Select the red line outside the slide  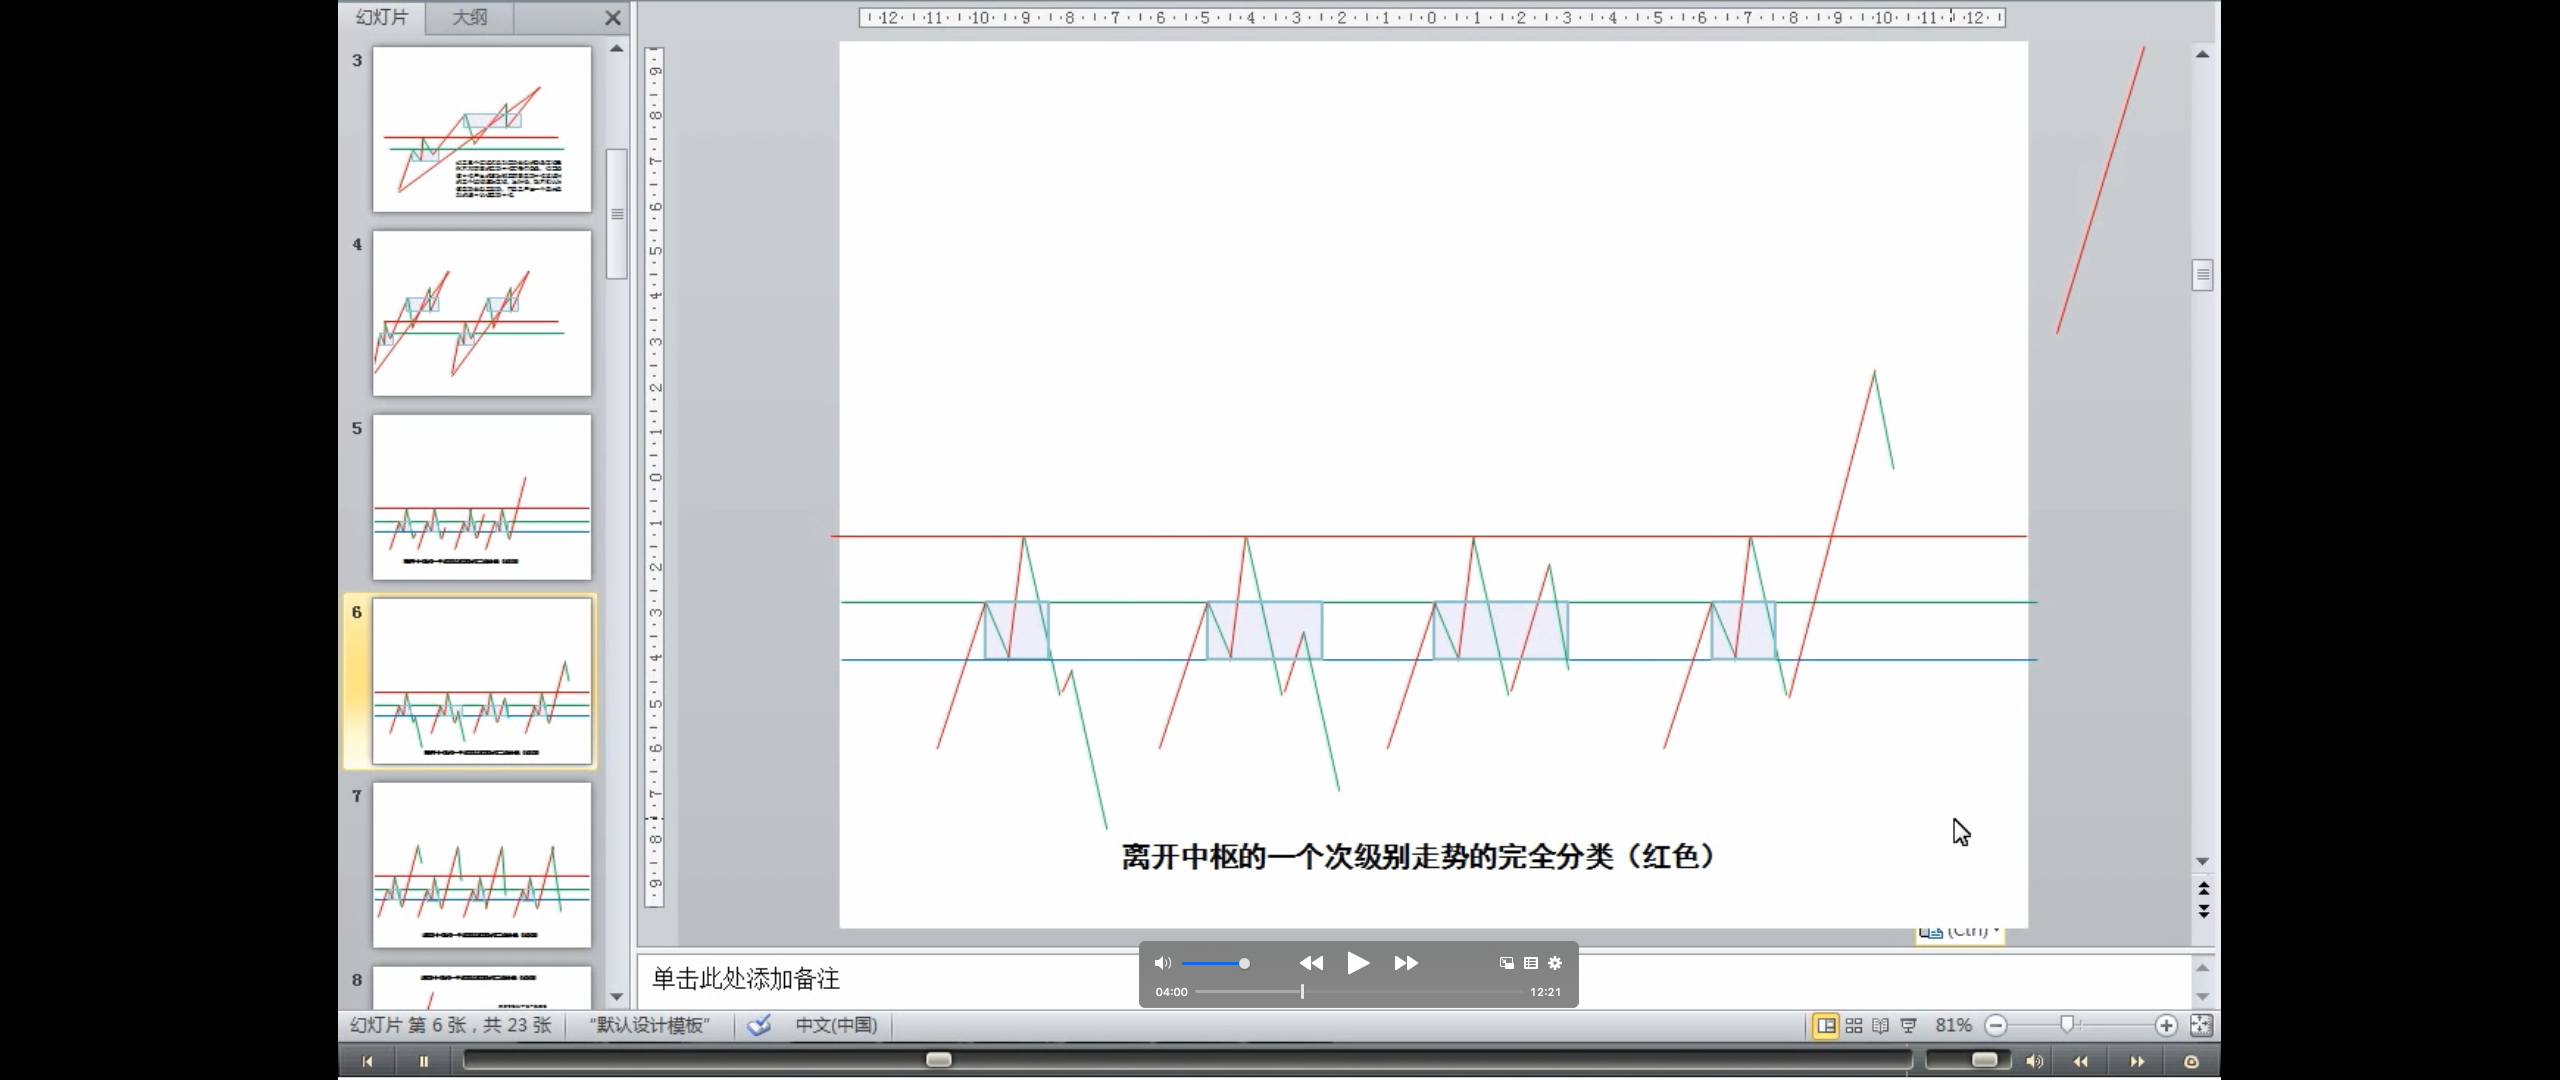click(2100, 190)
